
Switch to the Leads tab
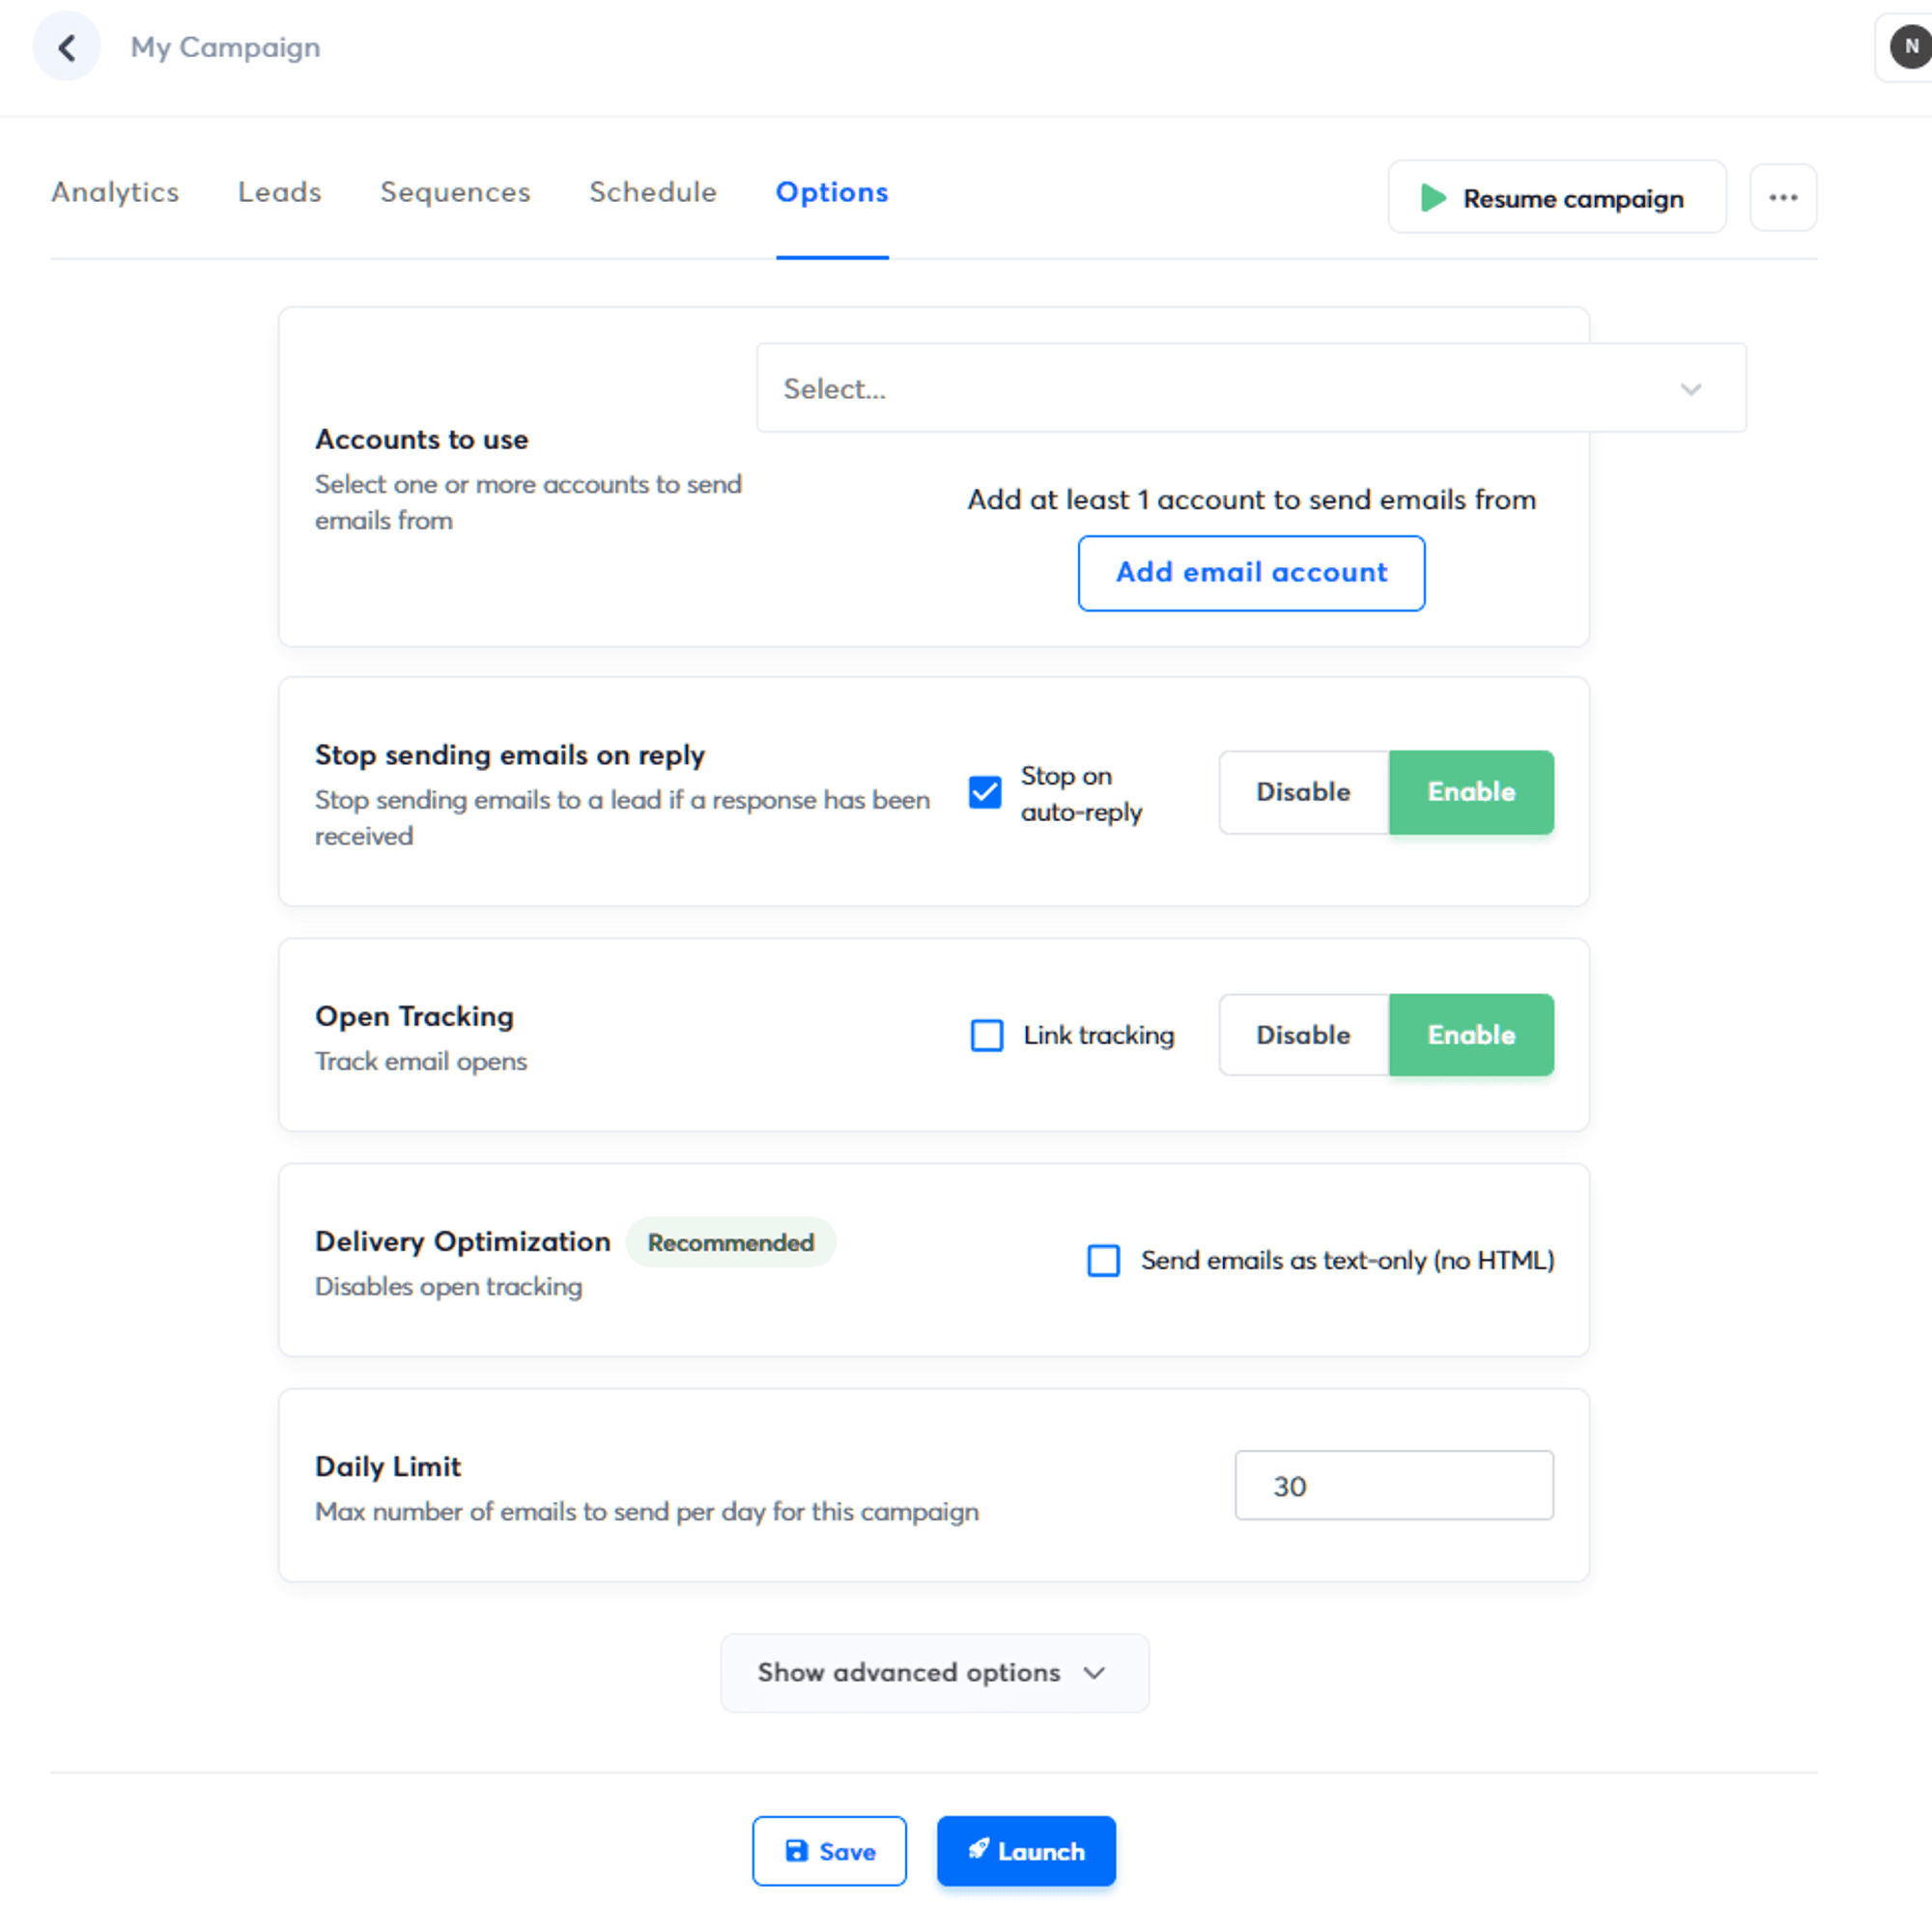click(279, 192)
